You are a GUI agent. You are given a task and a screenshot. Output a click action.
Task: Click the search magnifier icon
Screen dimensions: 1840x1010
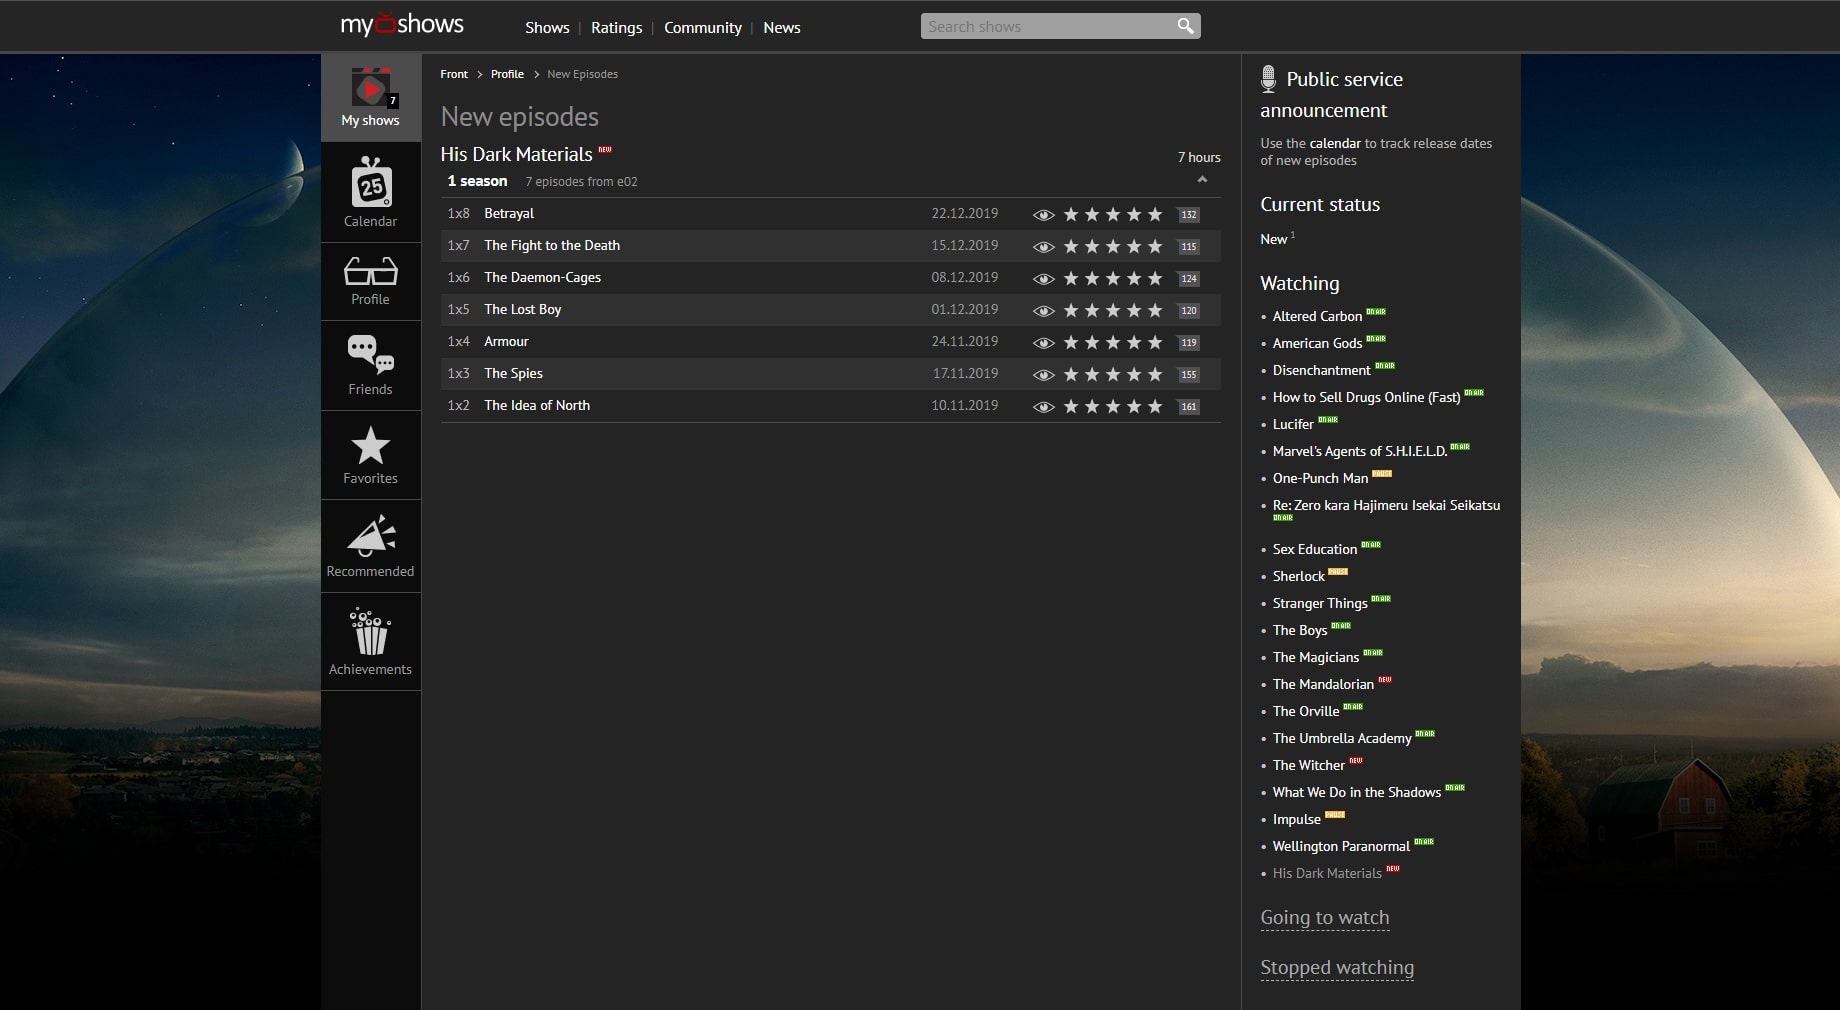[x=1185, y=26]
